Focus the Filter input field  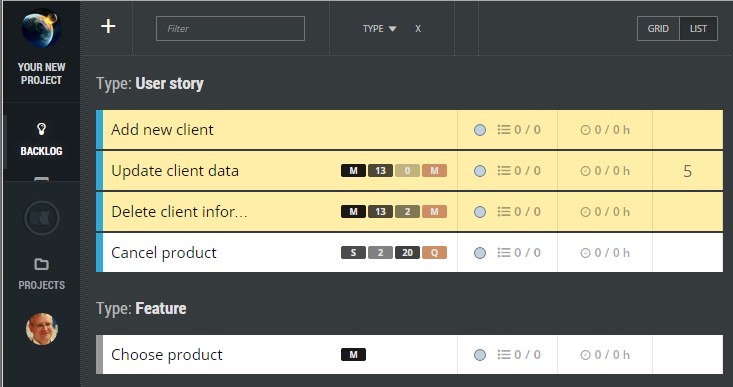[x=230, y=29]
